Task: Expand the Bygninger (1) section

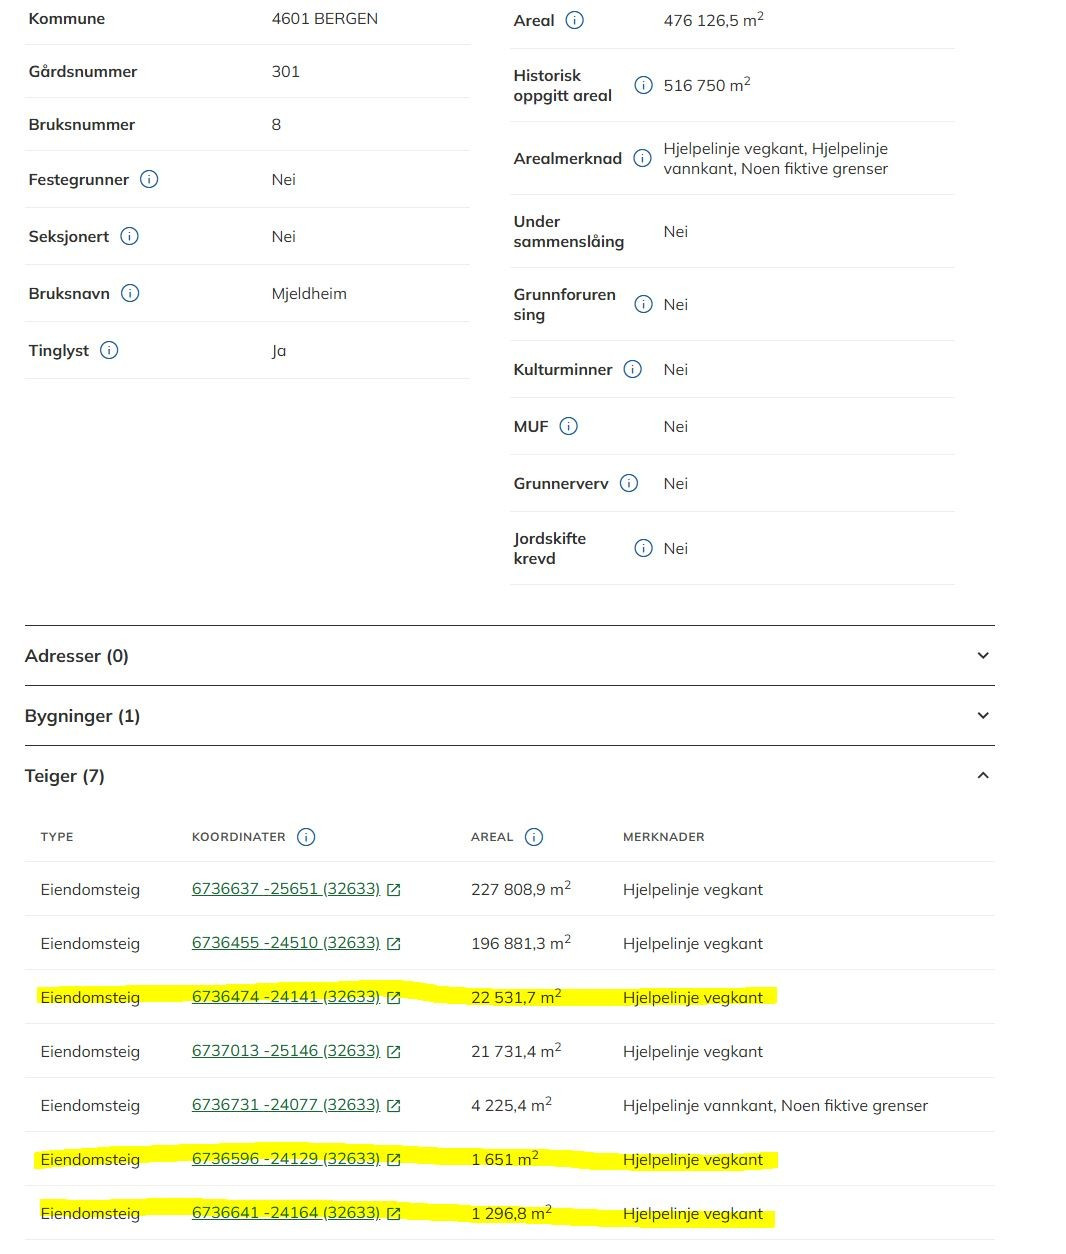Action: pos(510,716)
